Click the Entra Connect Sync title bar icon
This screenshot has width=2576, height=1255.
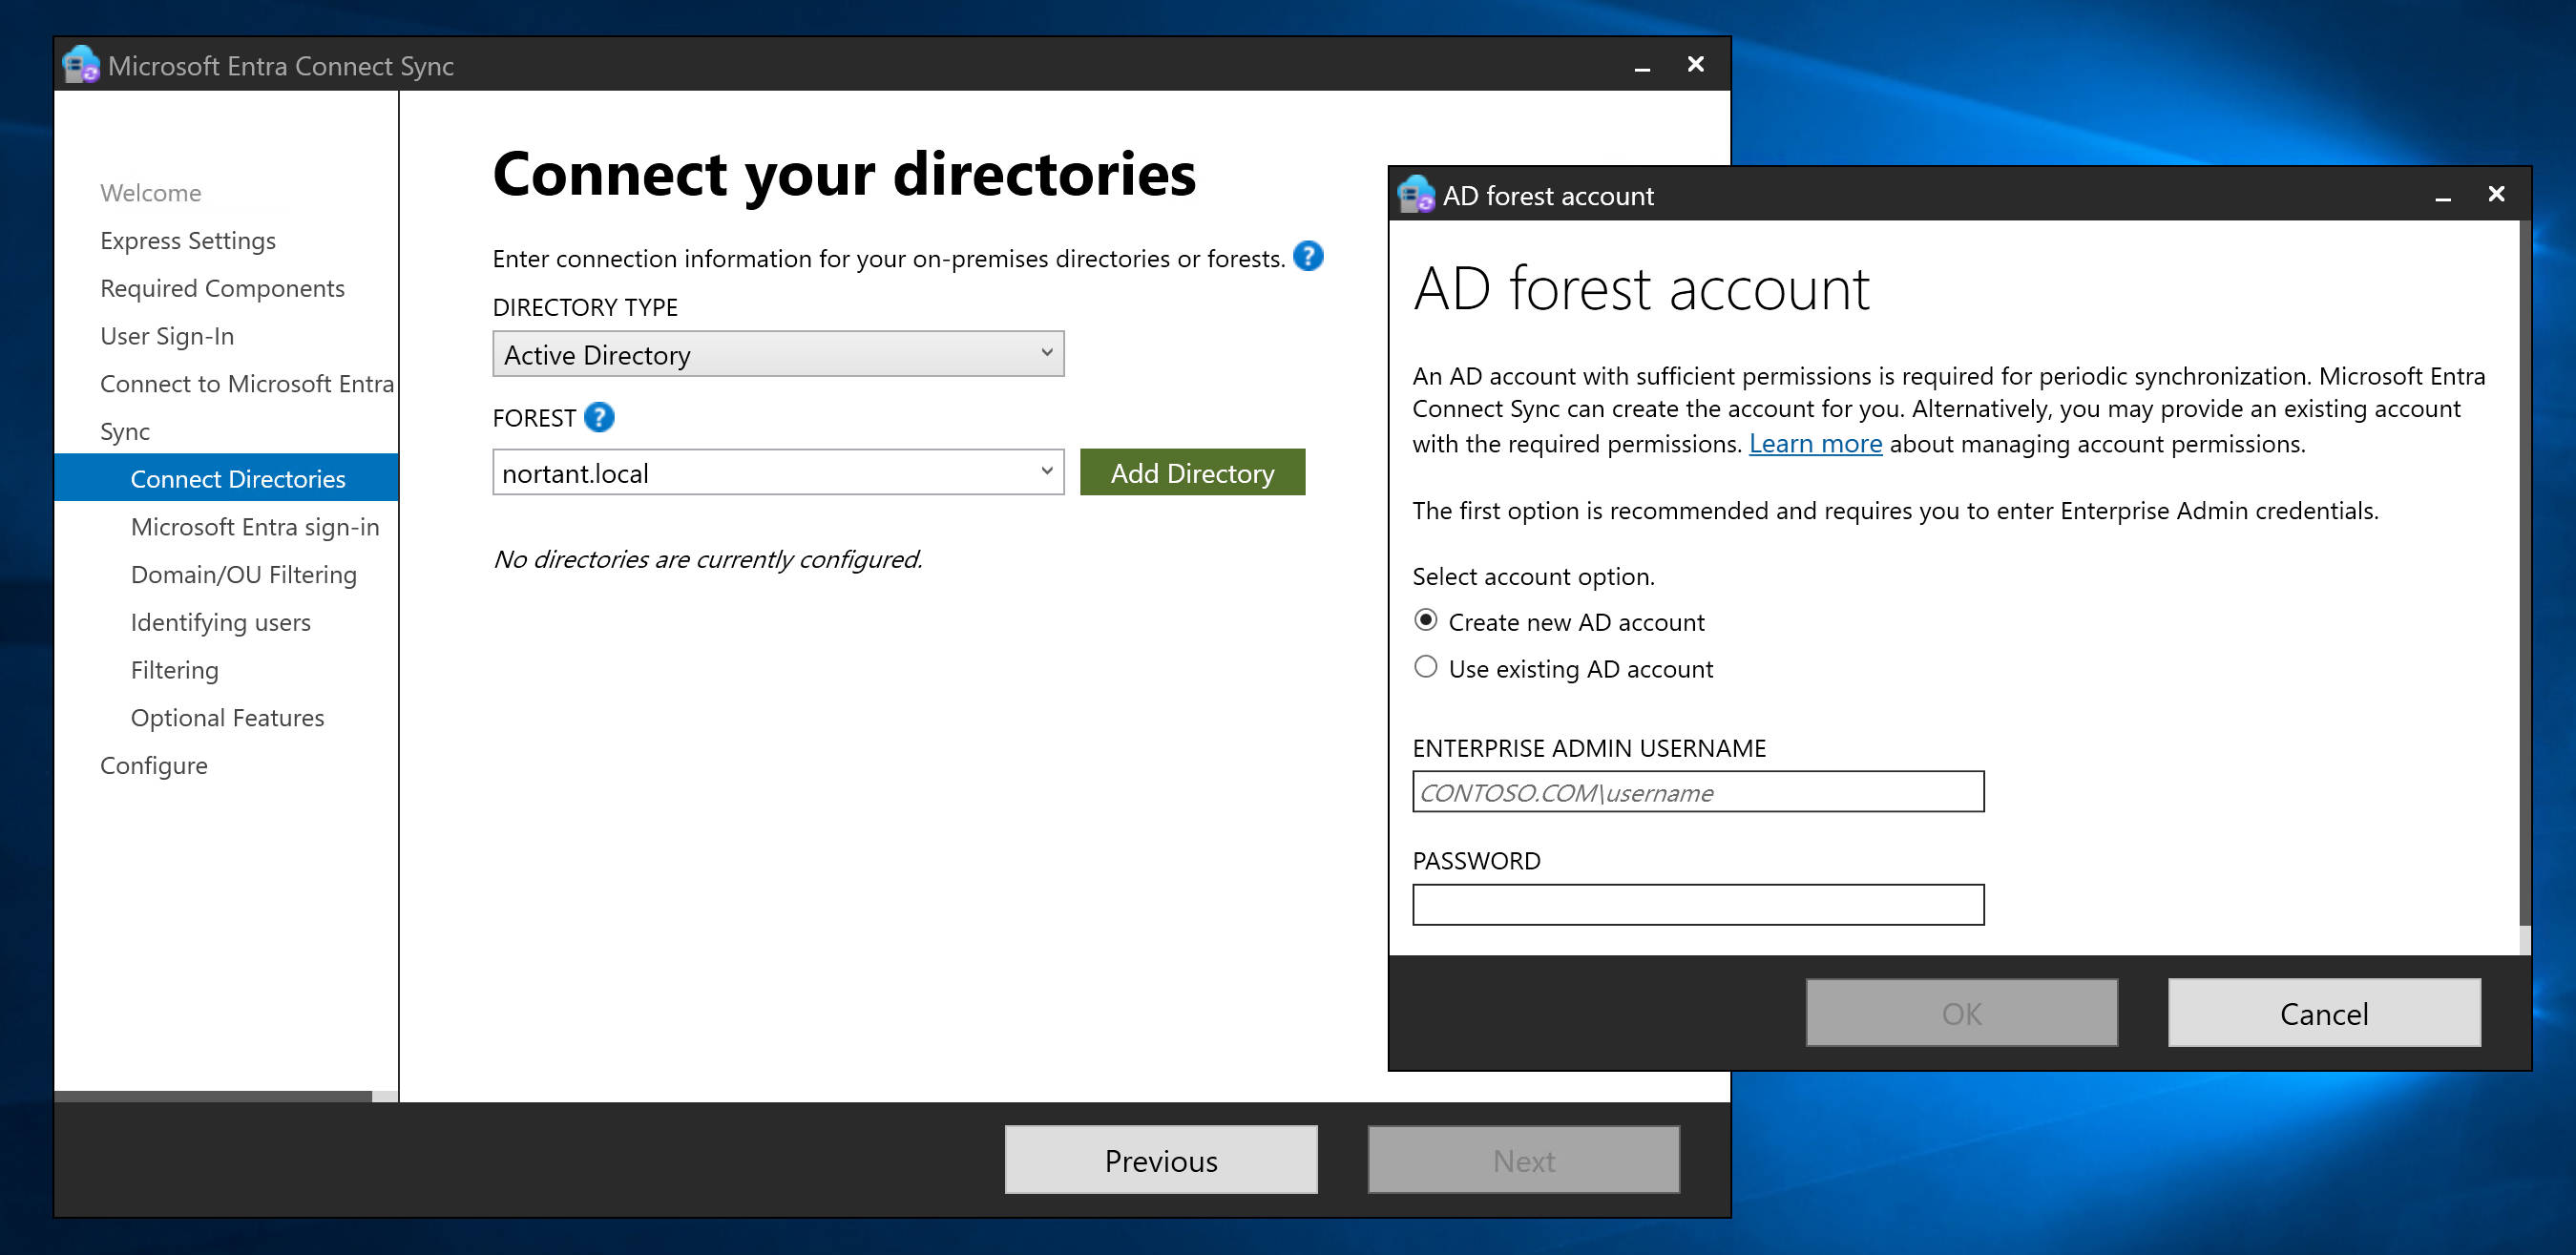click(80, 65)
